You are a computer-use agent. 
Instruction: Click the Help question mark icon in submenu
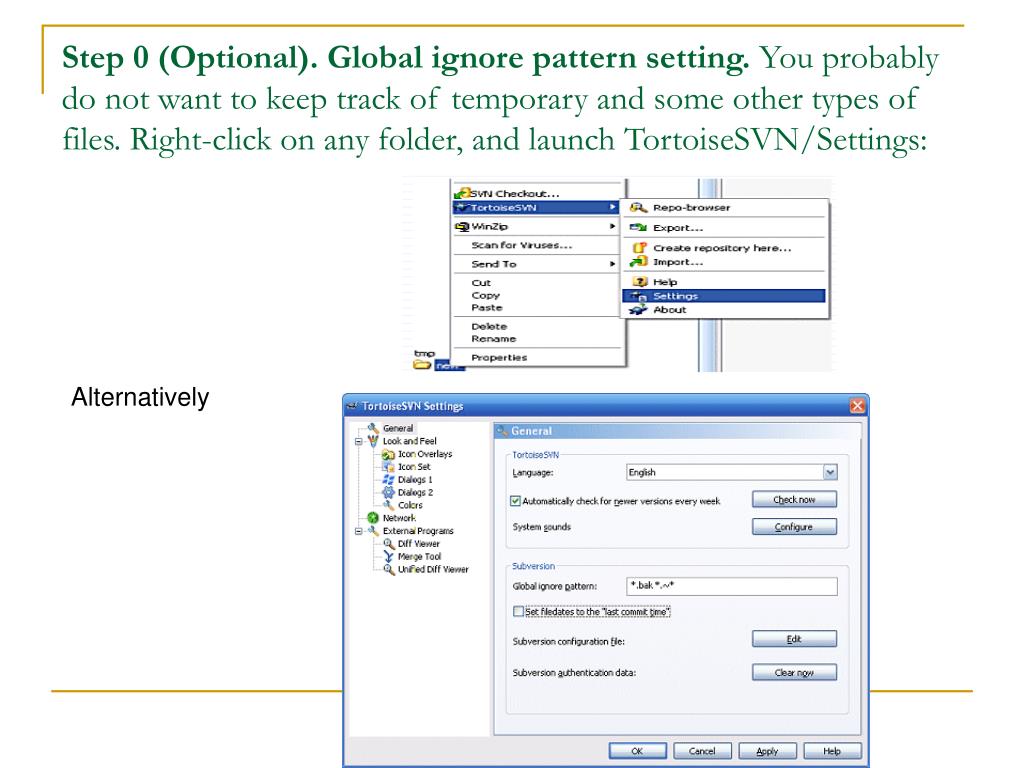[x=640, y=282]
